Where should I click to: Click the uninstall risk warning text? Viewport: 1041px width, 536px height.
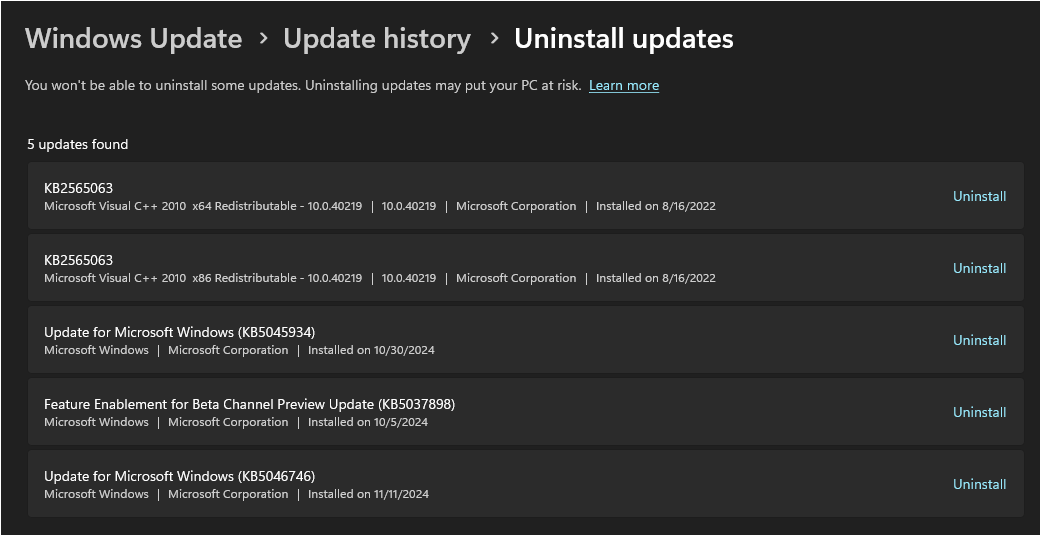302,86
